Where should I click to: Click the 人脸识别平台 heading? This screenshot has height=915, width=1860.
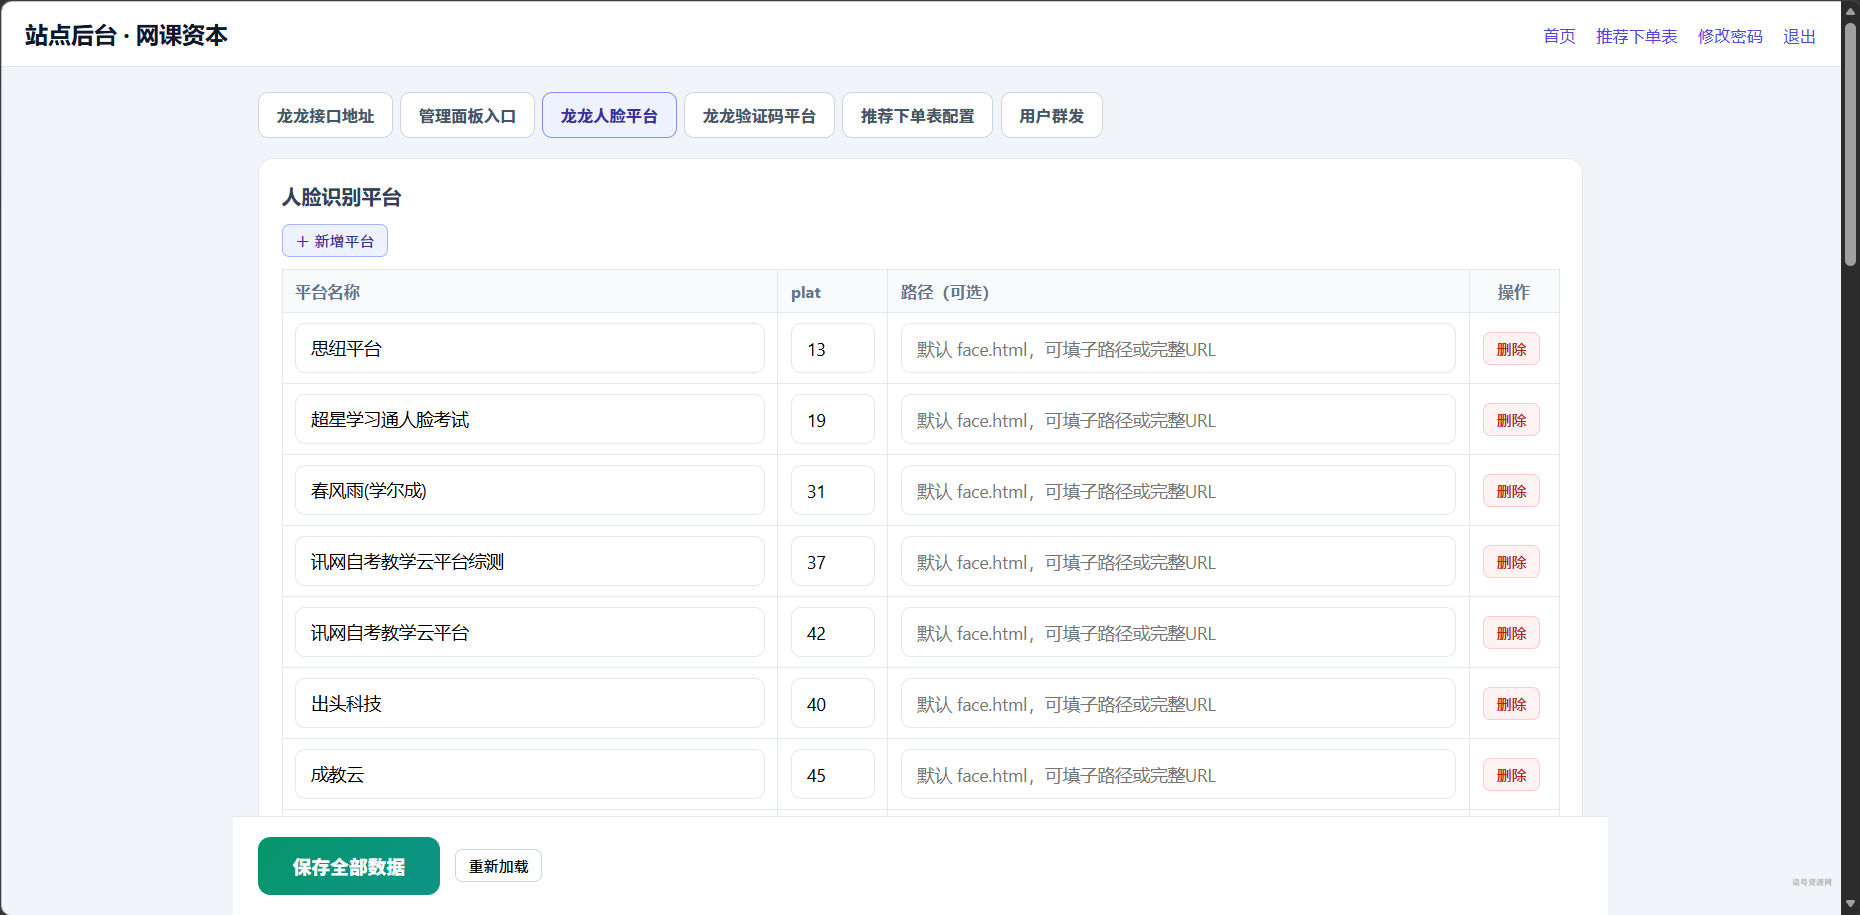point(342,197)
